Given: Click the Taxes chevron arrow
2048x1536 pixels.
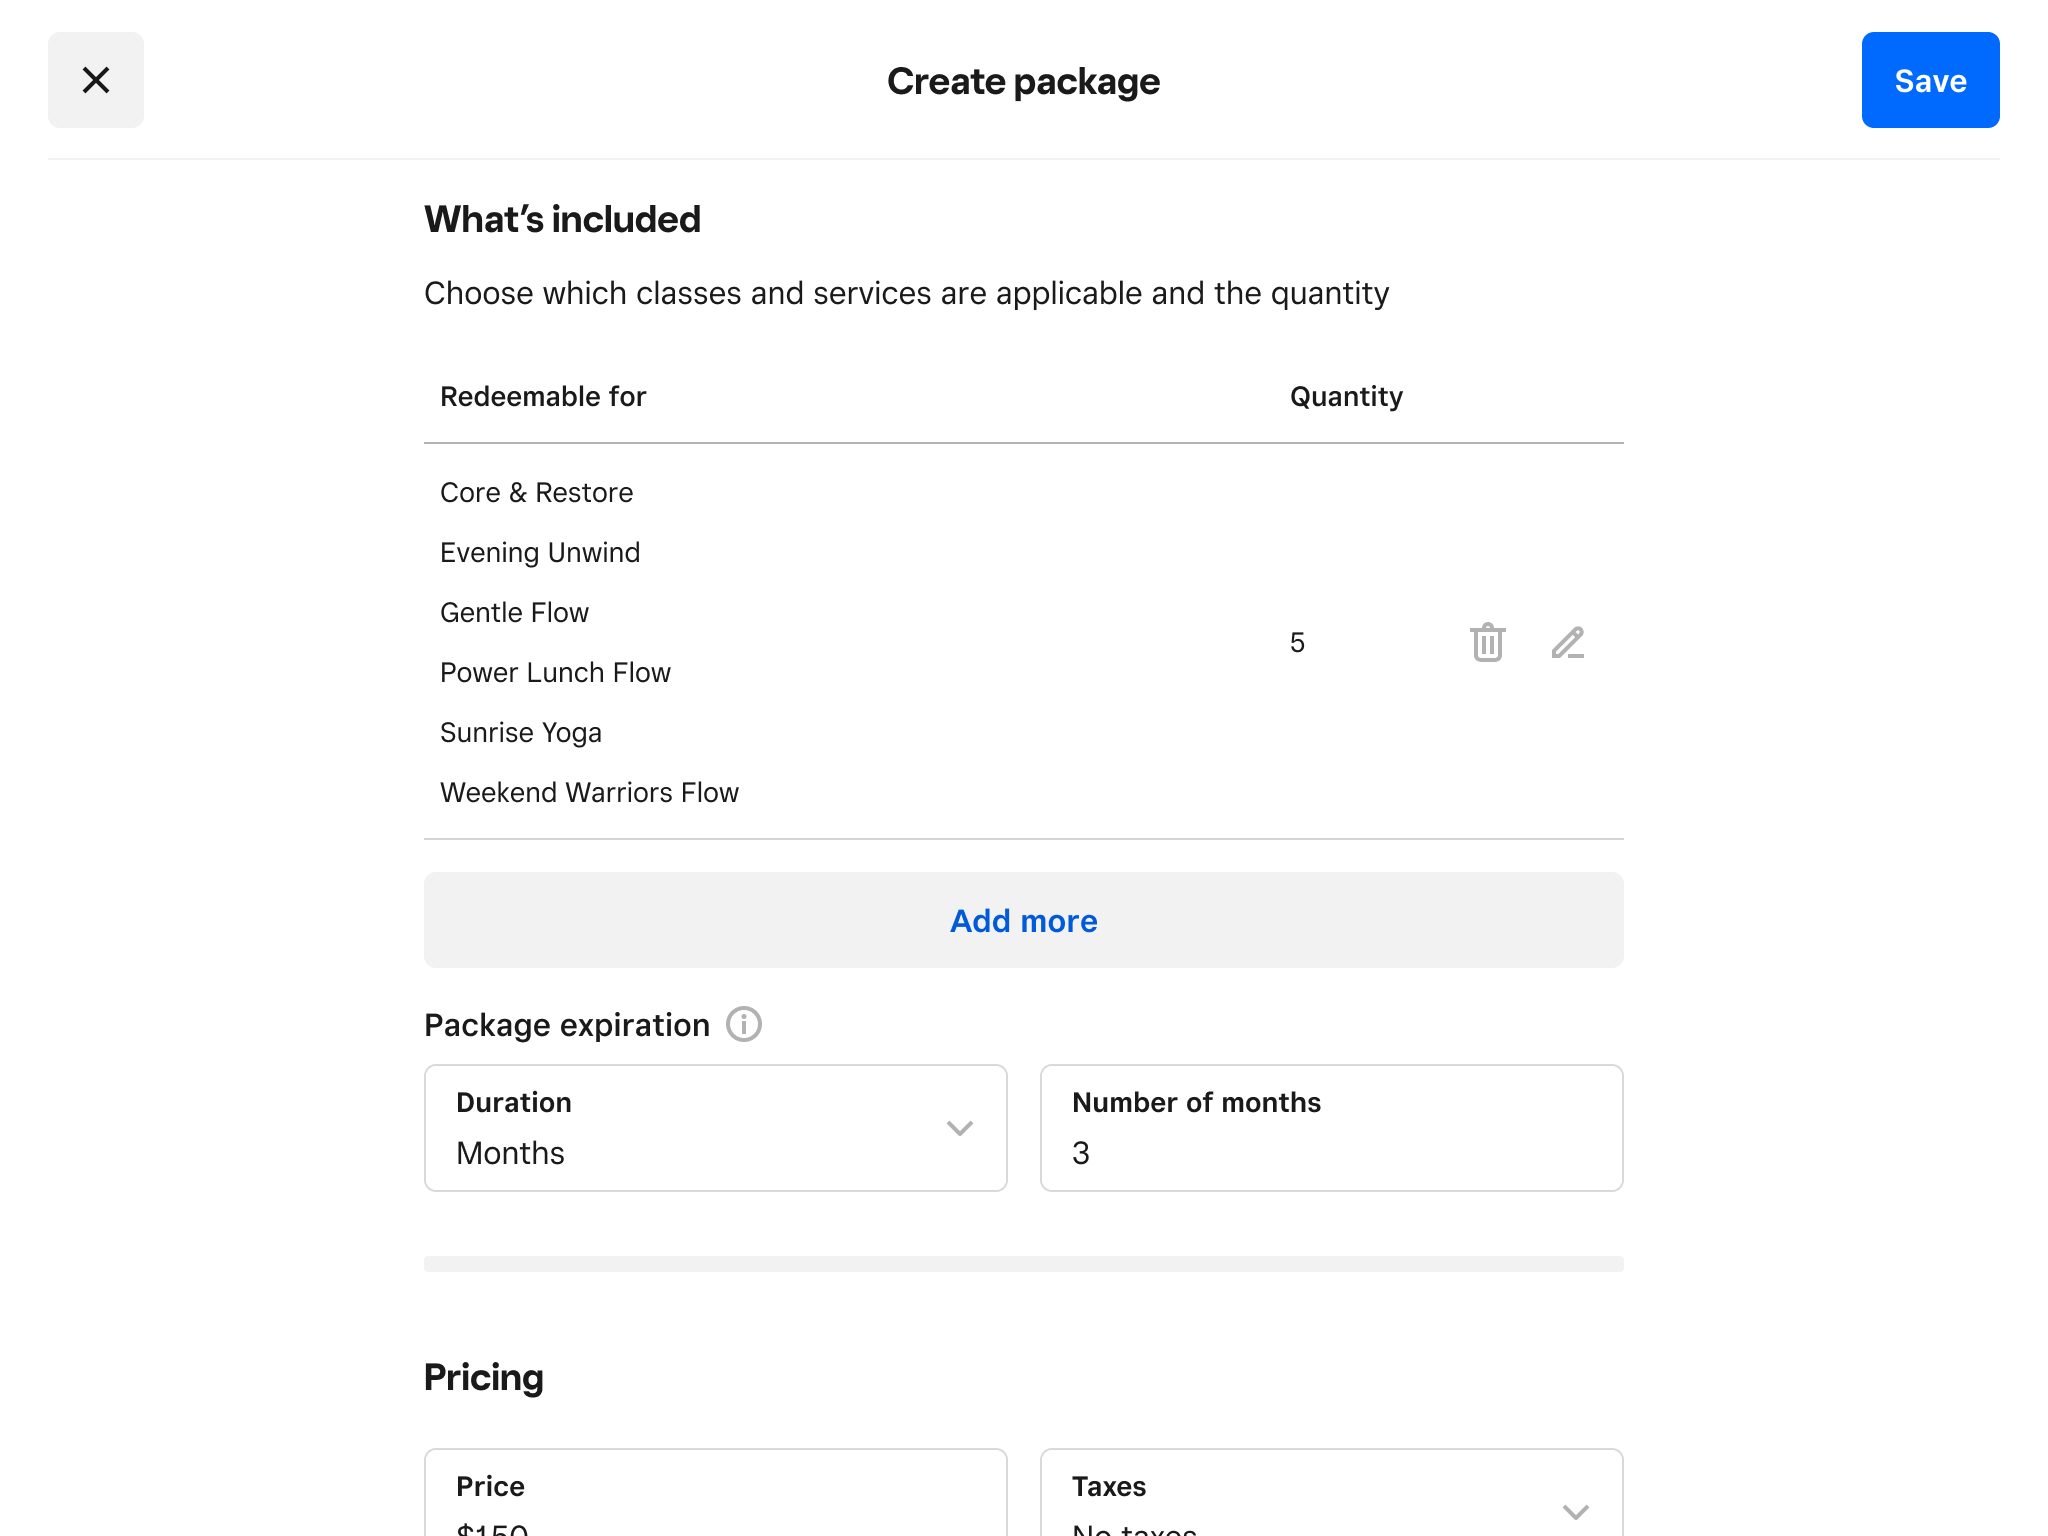Looking at the screenshot, I should coord(1575,1511).
